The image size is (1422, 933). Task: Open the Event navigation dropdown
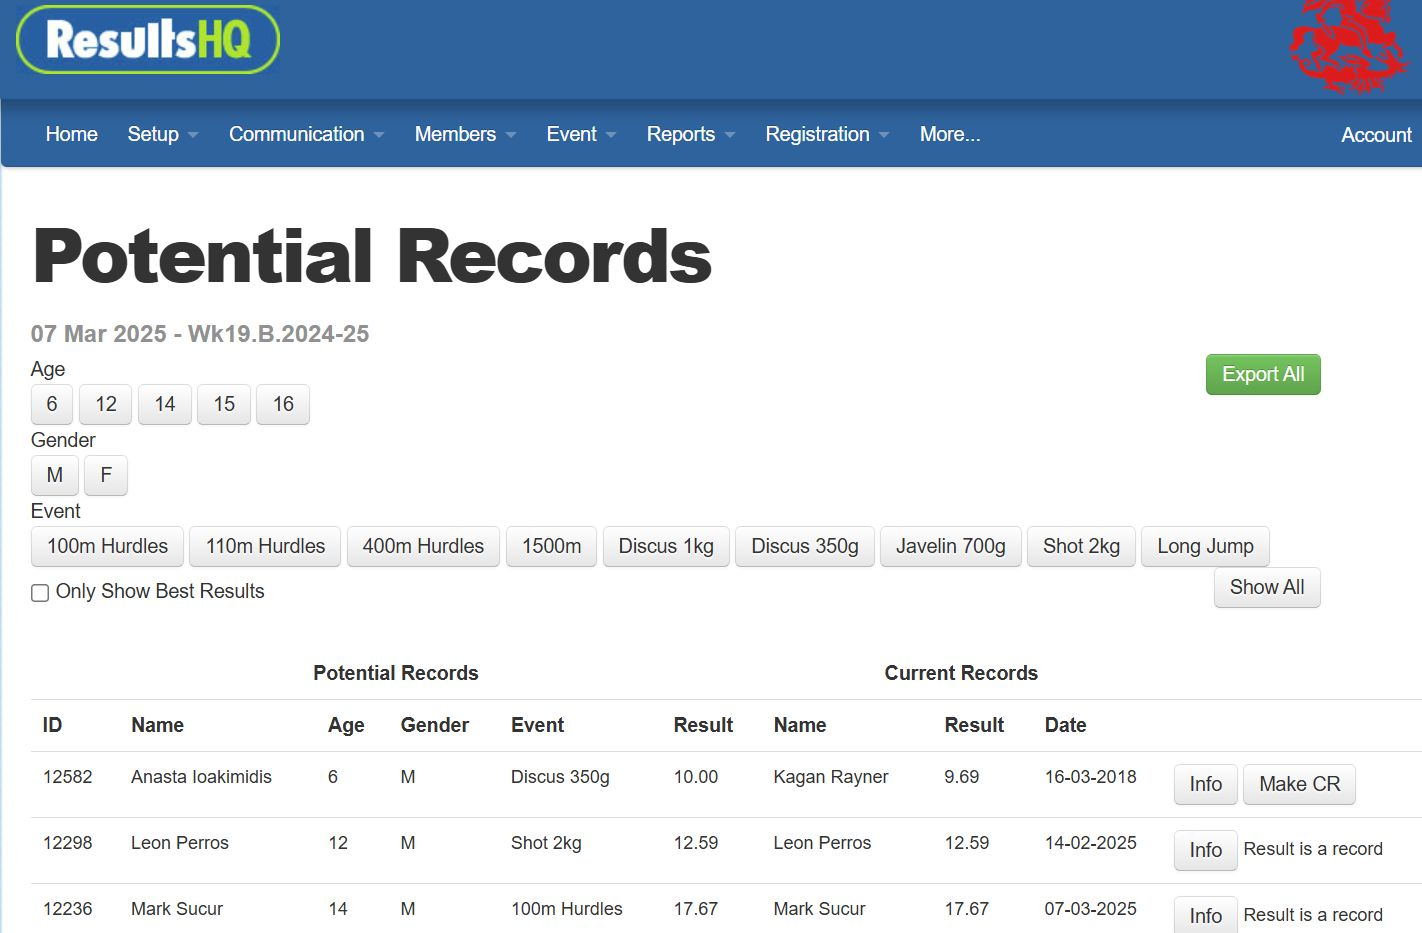click(x=571, y=134)
